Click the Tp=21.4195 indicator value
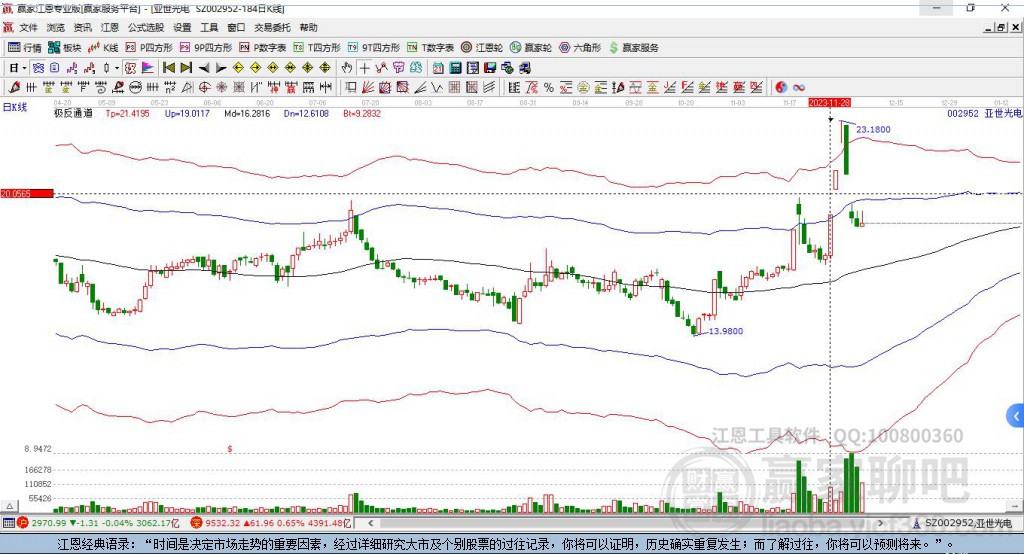The height and width of the screenshot is (554, 1024). 127,114
